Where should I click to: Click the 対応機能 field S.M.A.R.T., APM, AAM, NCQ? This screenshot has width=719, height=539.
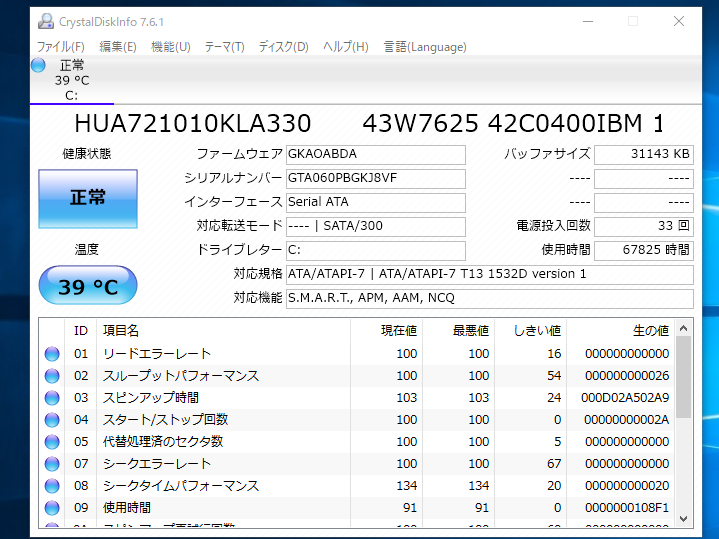(x=490, y=299)
